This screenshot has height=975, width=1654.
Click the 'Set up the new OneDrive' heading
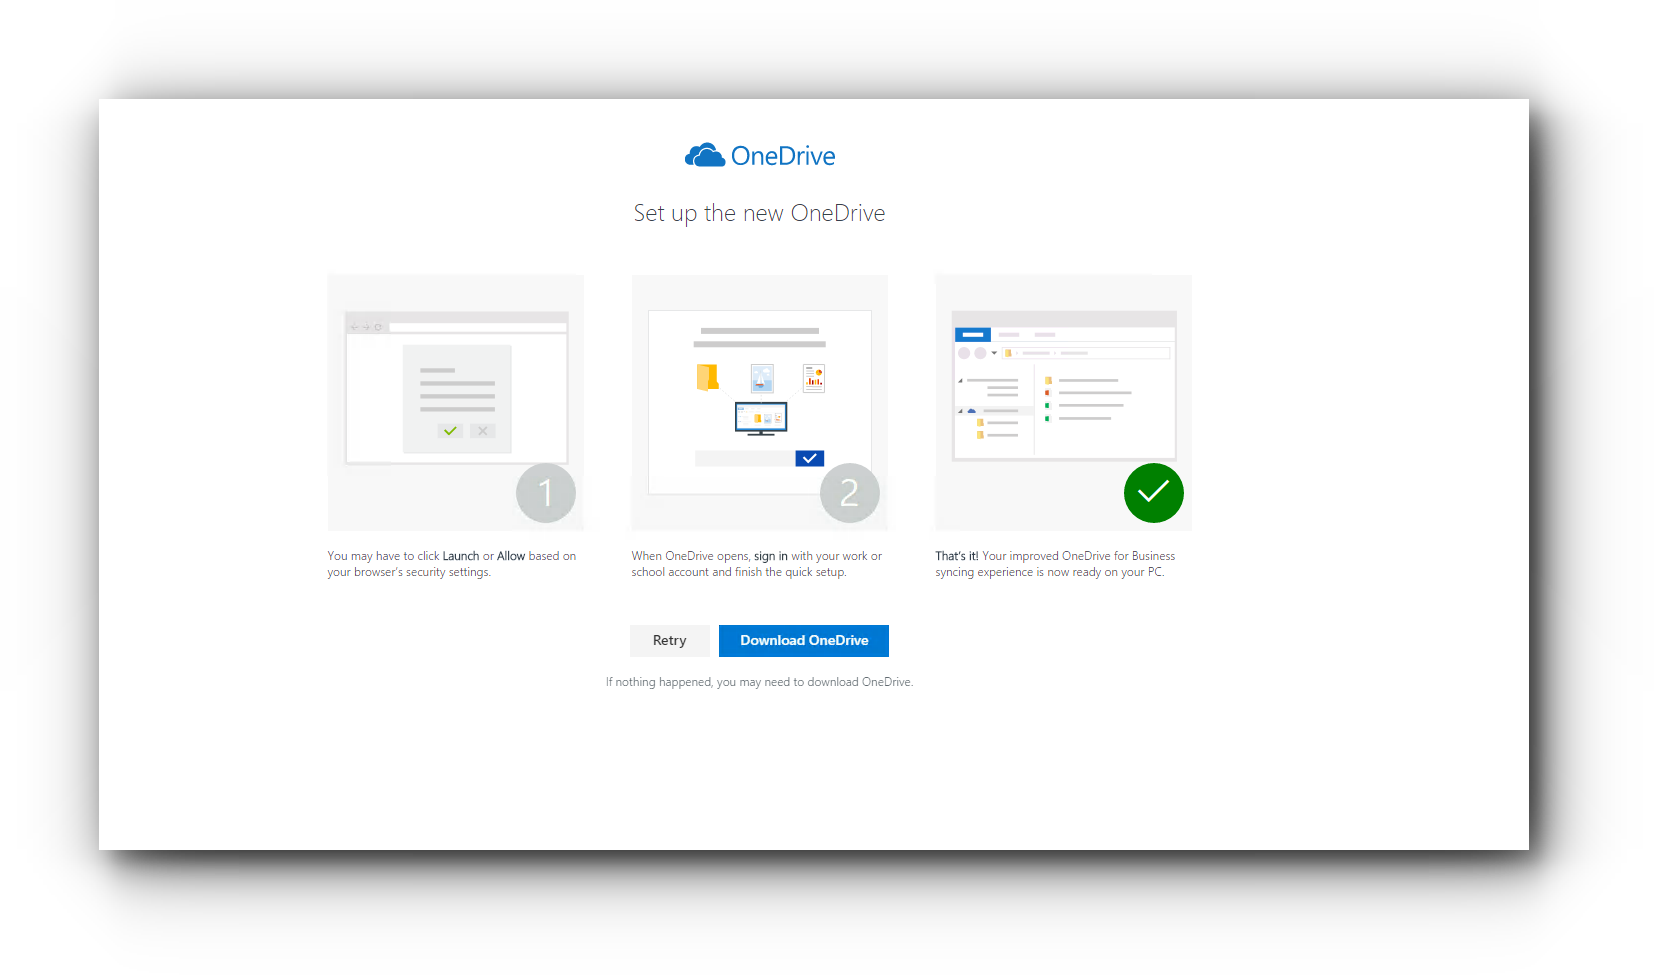(x=759, y=214)
